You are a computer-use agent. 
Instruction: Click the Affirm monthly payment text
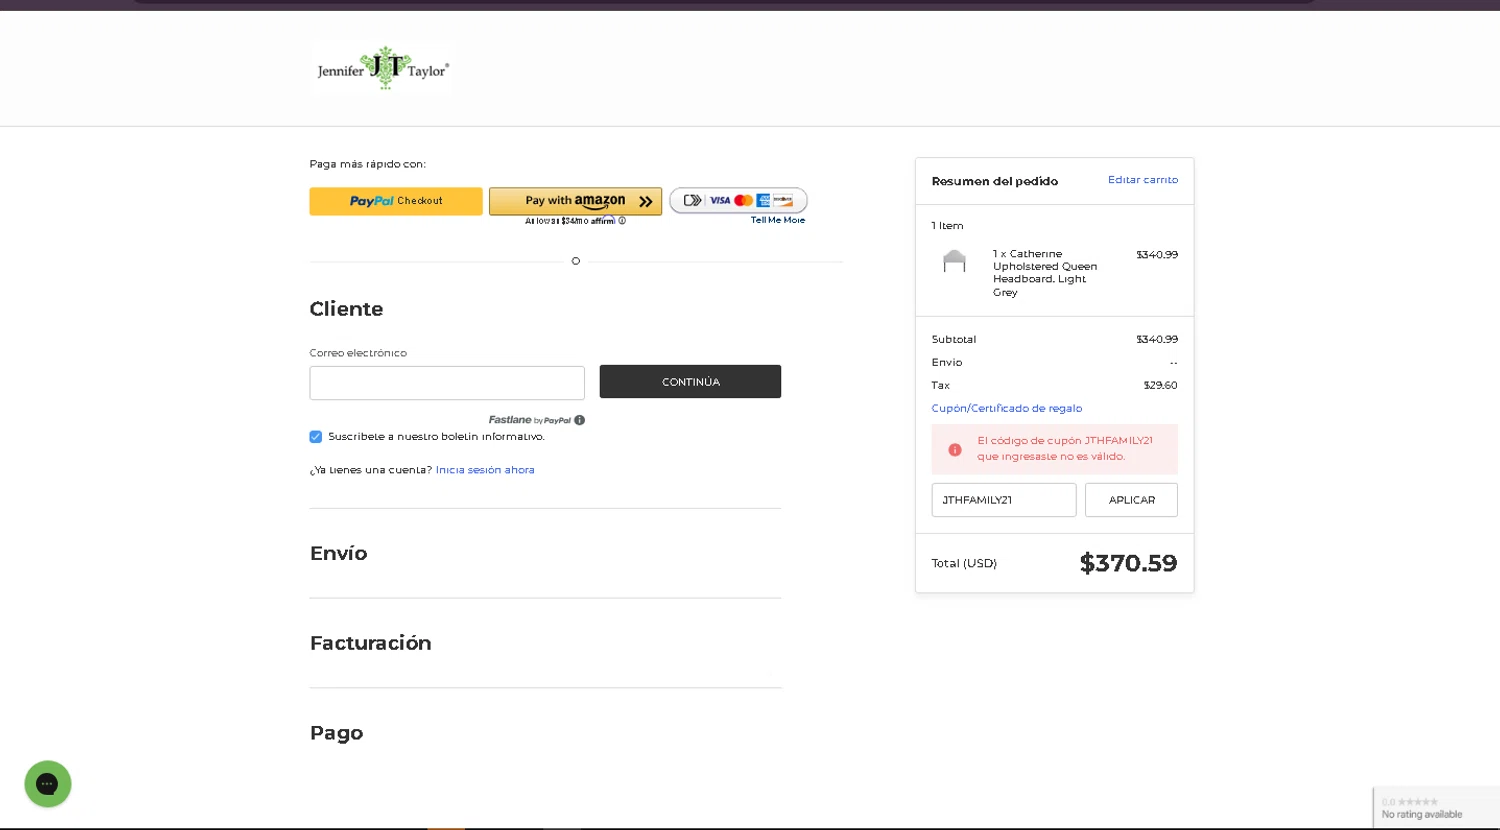point(570,221)
